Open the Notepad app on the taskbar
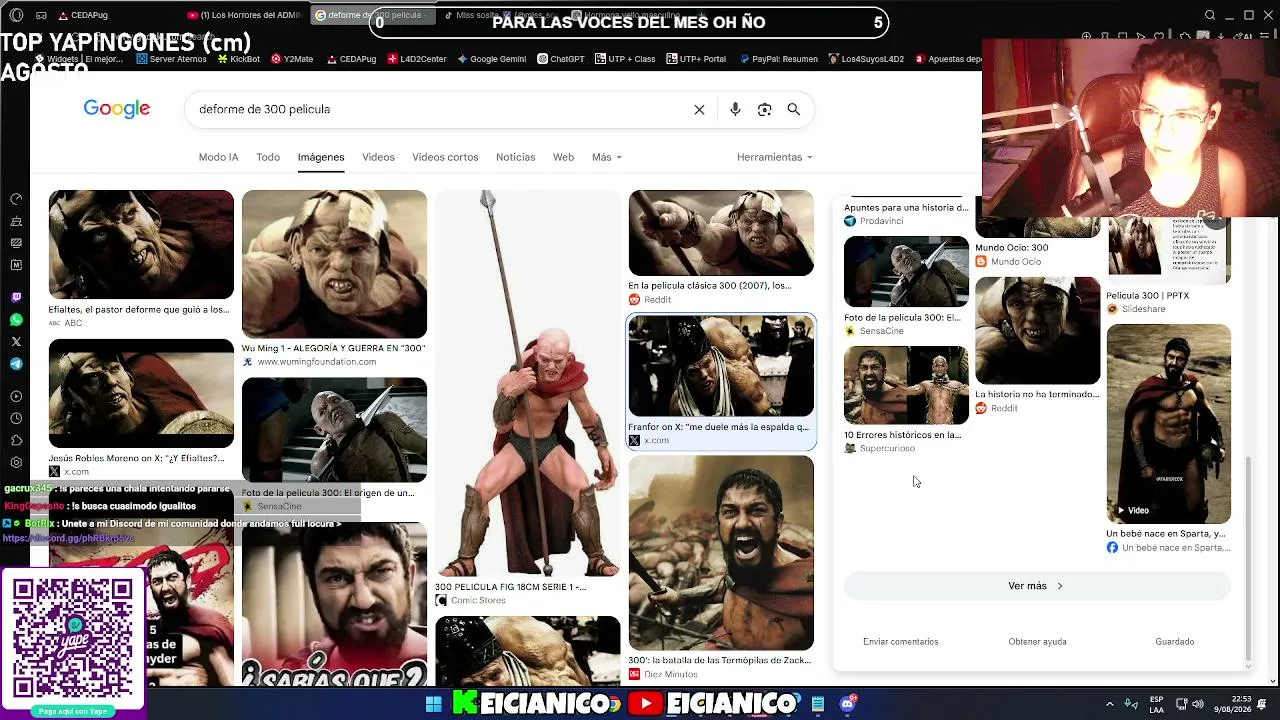Image resolution: width=1280 pixels, height=720 pixels. pyautogui.click(x=818, y=704)
